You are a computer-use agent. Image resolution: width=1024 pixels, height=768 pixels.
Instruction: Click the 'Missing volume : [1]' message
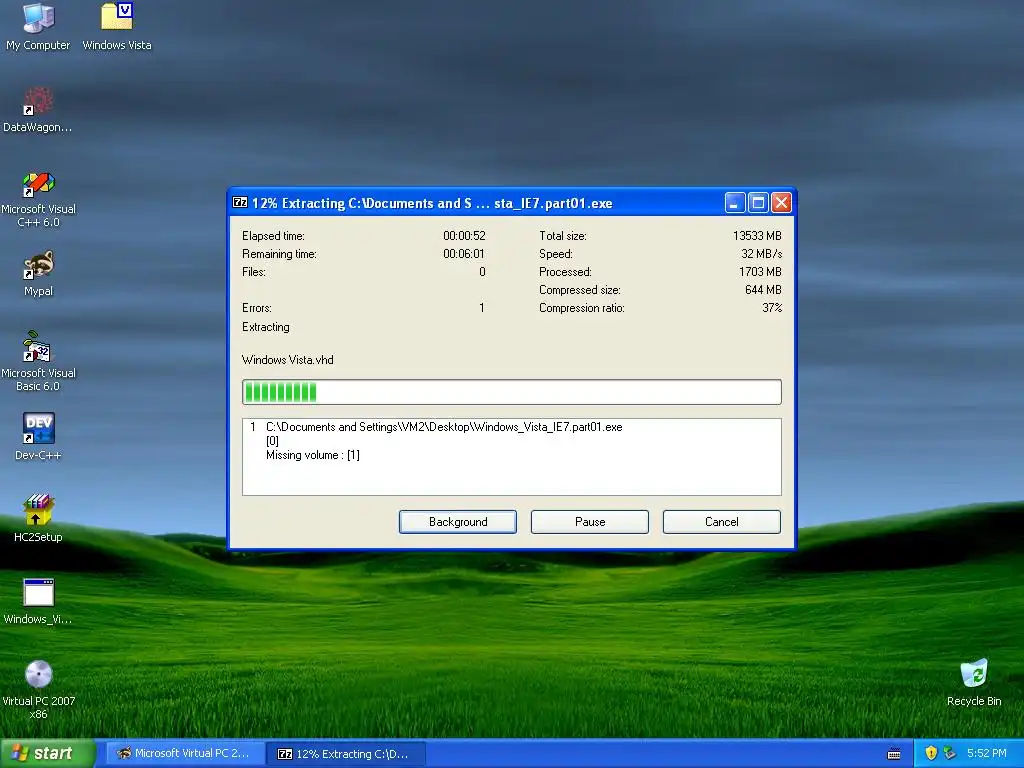313,455
